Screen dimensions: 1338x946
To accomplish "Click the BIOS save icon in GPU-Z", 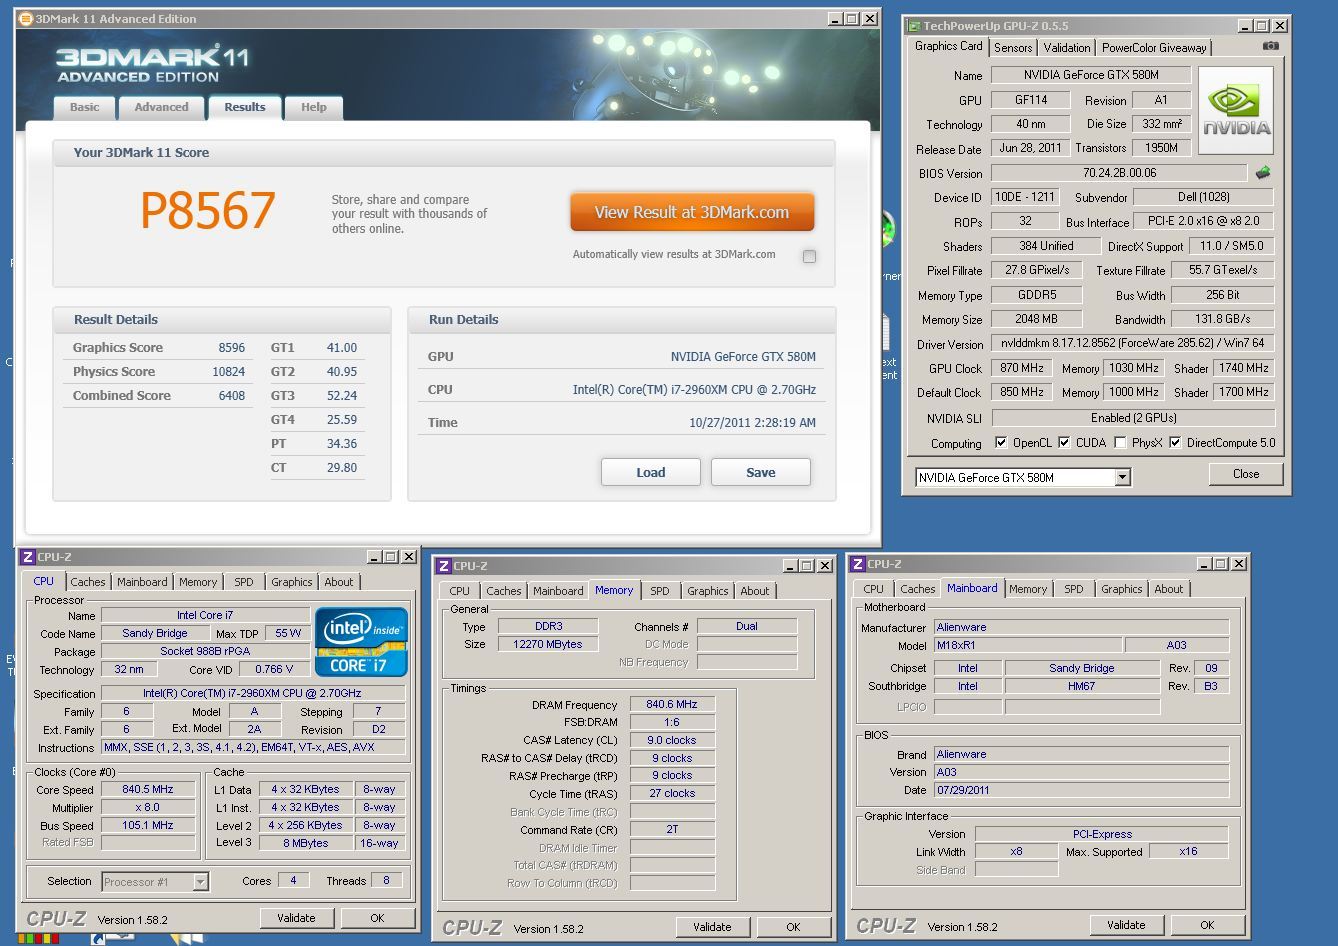I will tap(1263, 173).
